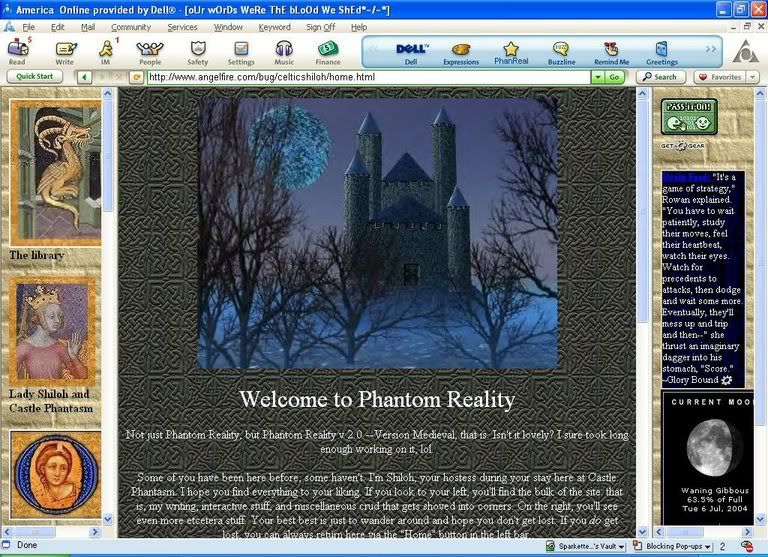Open the IM instant messenger icon
Viewport: 768px width, 557px height.
click(x=106, y=52)
